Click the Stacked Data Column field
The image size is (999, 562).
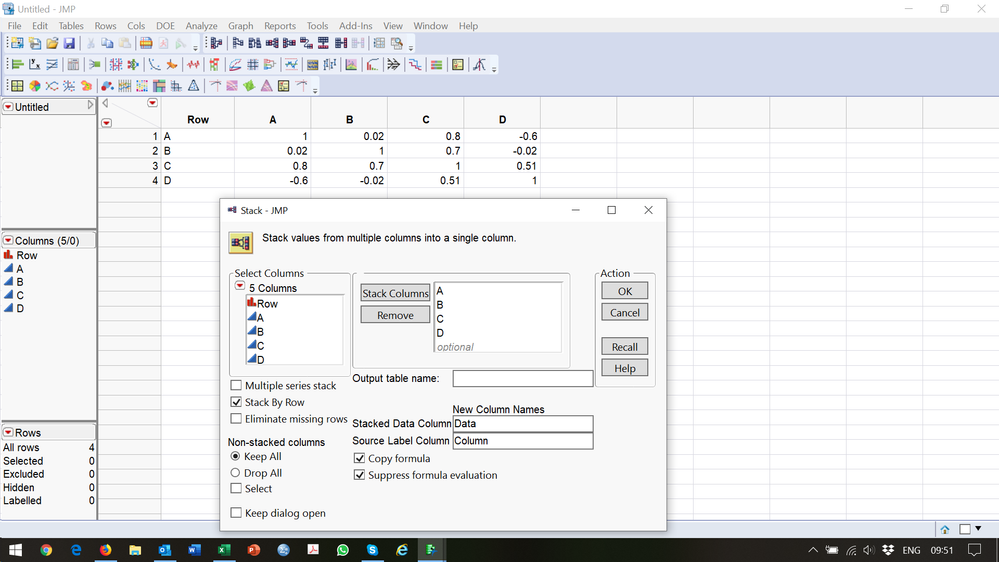[x=522, y=424]
